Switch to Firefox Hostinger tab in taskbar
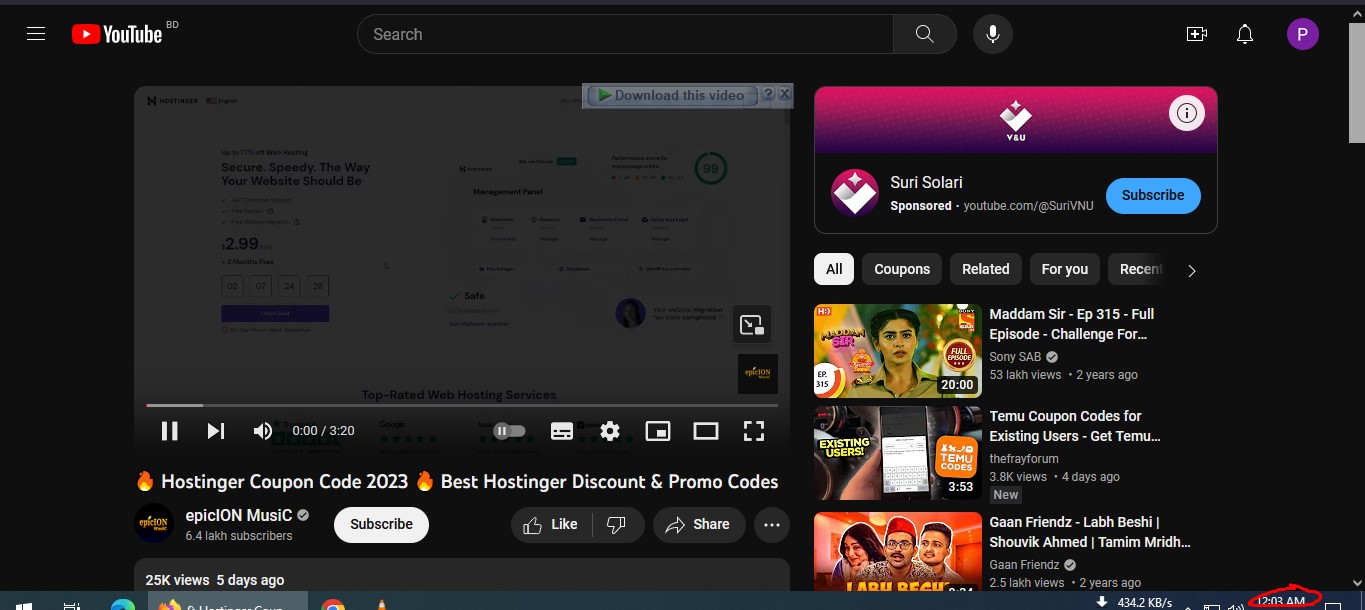1365x610 pixels. click(229, 603)
